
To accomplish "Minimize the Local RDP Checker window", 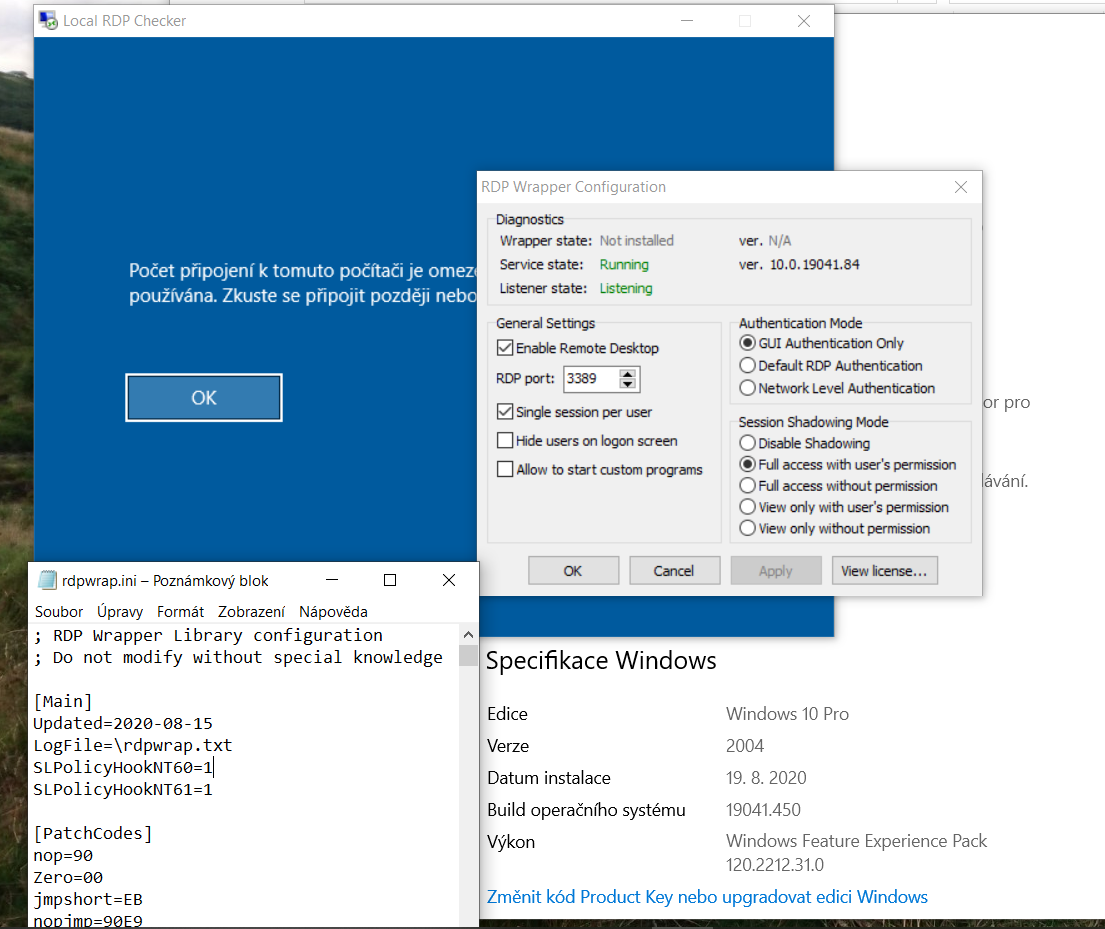I will click(x=687, y=21).
